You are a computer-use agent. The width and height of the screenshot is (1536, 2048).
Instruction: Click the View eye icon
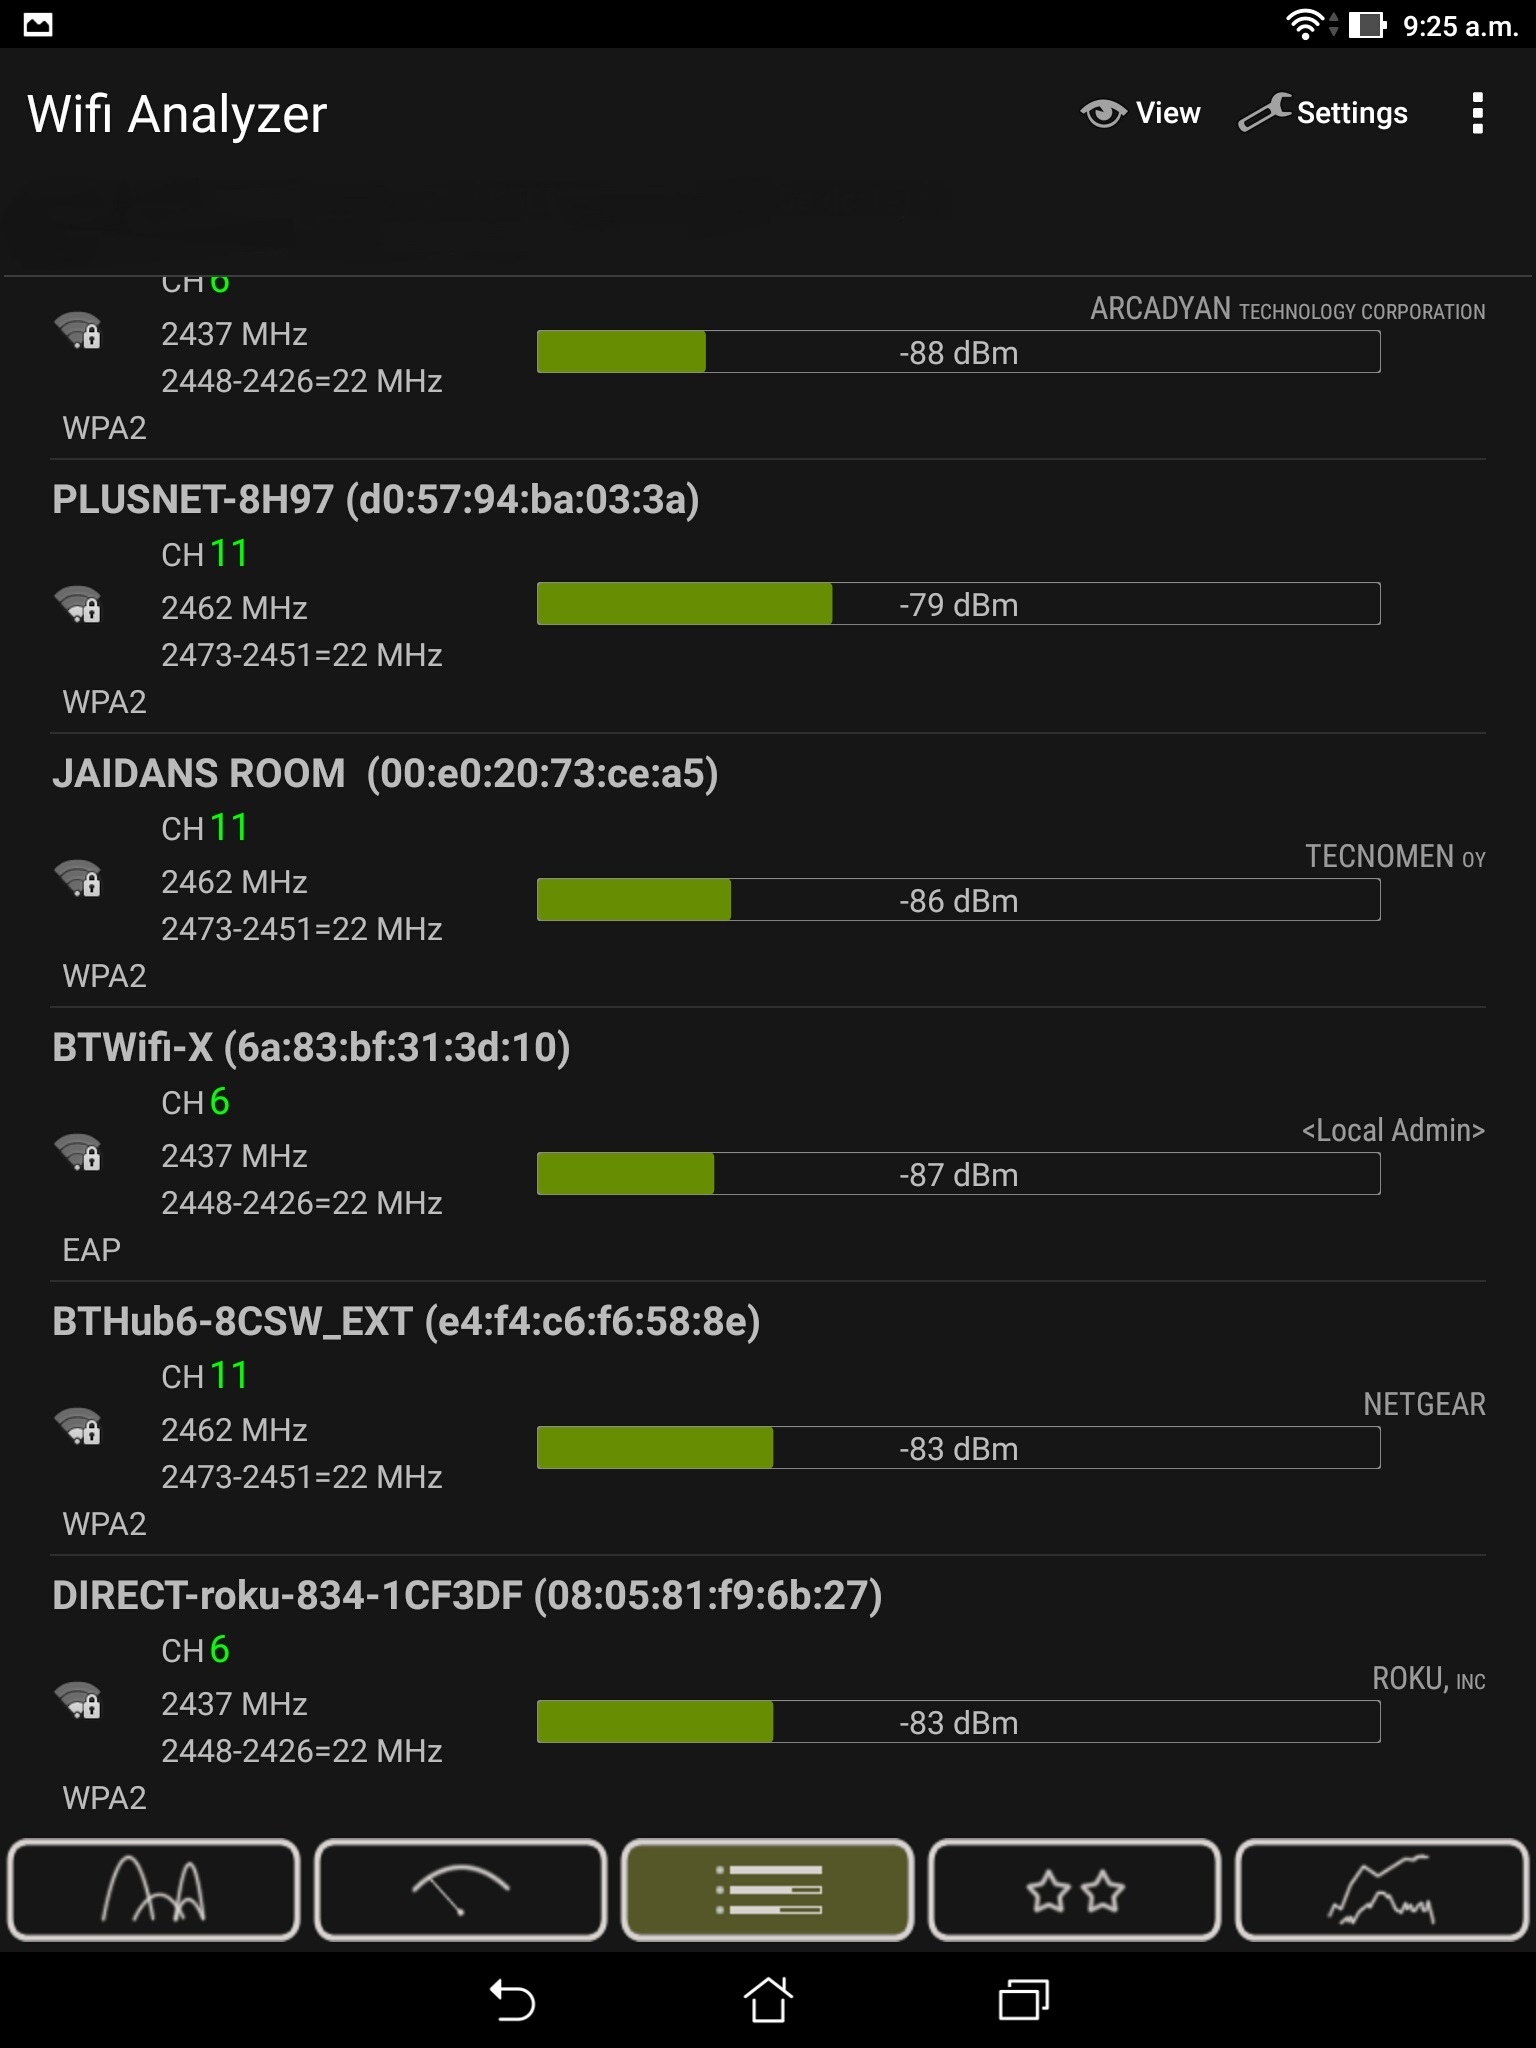[1103, 112]
